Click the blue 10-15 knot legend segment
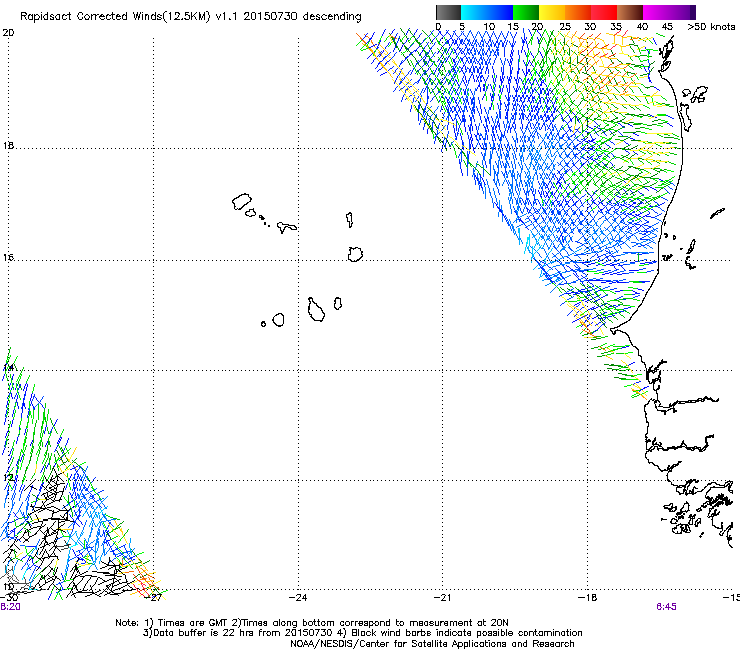The height and width of the screenshot is (650, 740). [500, 12]
